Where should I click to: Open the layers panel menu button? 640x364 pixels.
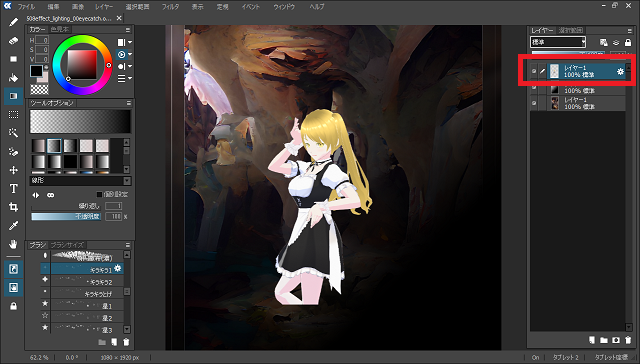click(629, 30)
